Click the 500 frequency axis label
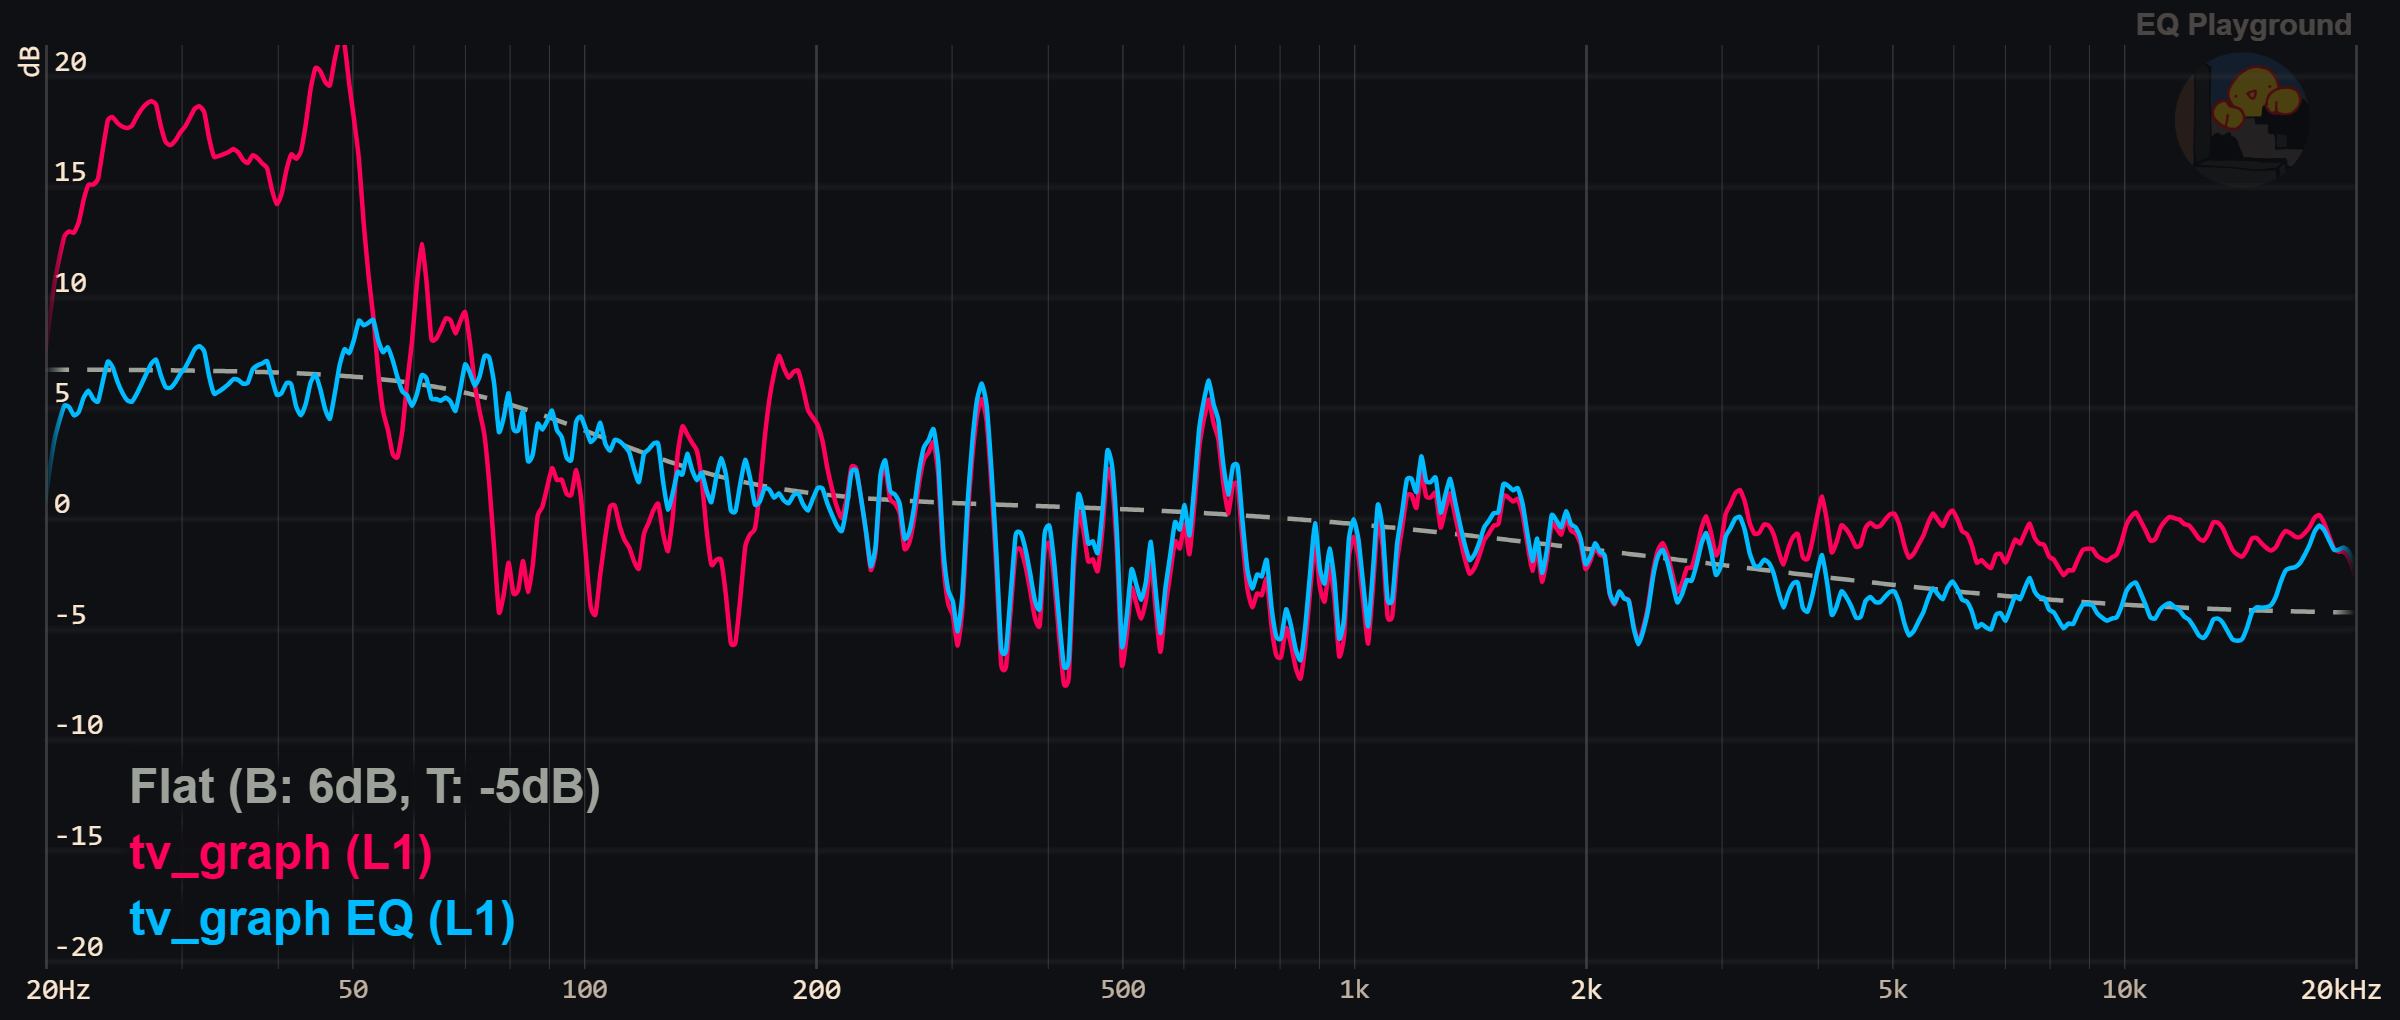The image size is (2400, 1020). [1123, 990]
